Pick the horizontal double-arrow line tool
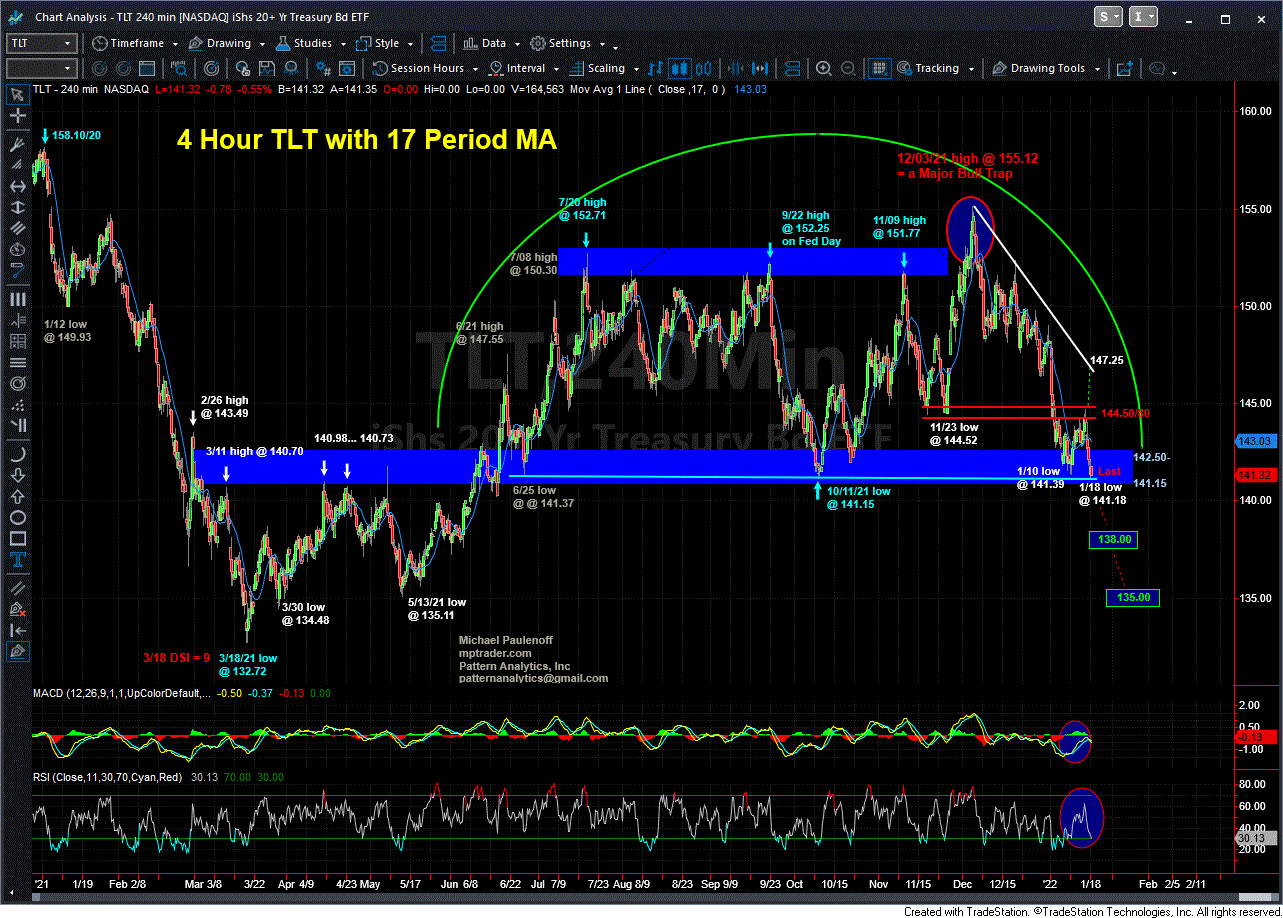The image size is (1283, 918). pyautogui.click(x=17, y=187)
